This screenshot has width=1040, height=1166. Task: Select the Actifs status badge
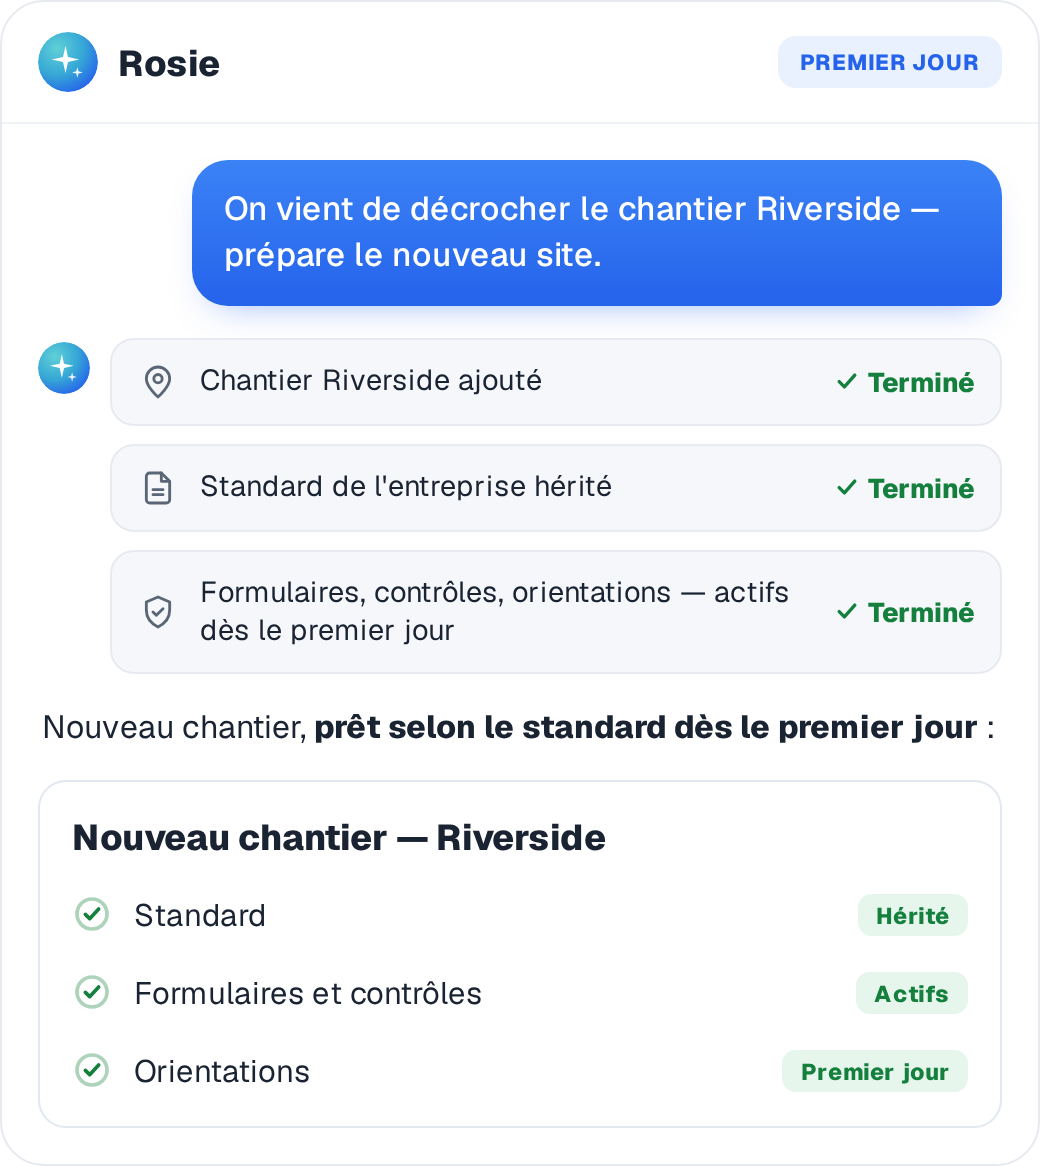click(x=911, y=993)
